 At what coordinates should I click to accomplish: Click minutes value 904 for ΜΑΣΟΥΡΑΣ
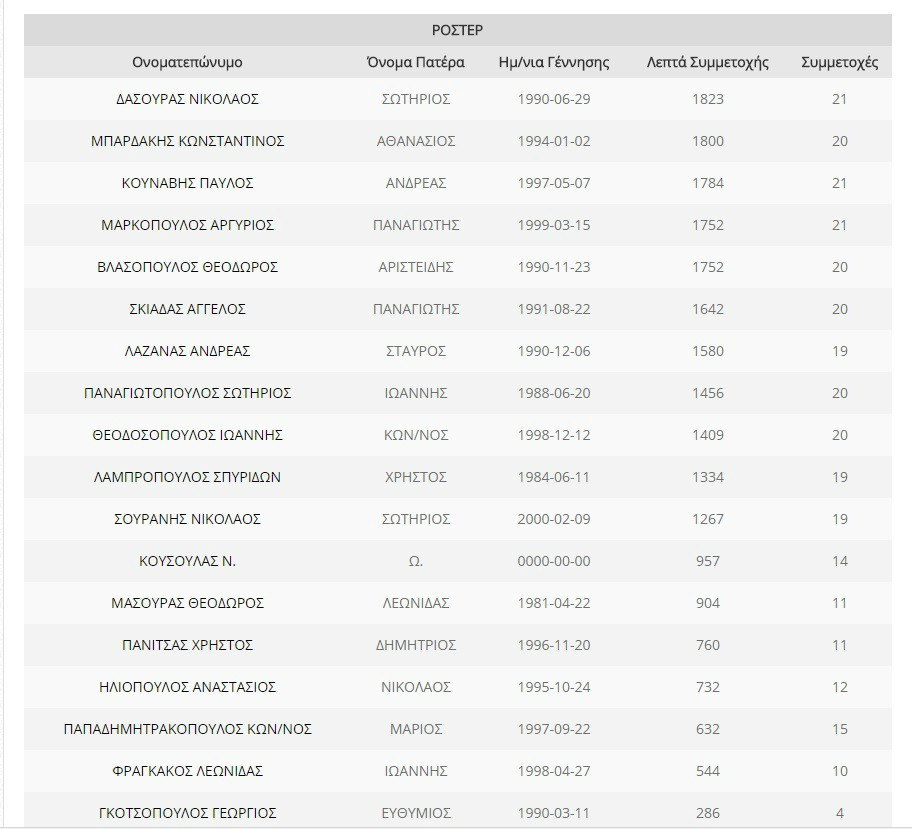coord(707,603)
